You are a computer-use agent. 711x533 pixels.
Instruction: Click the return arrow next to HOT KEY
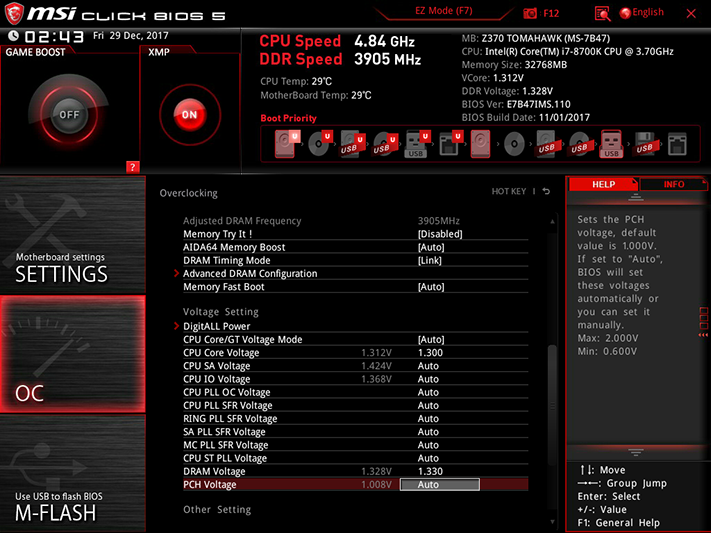coord(546,191)
